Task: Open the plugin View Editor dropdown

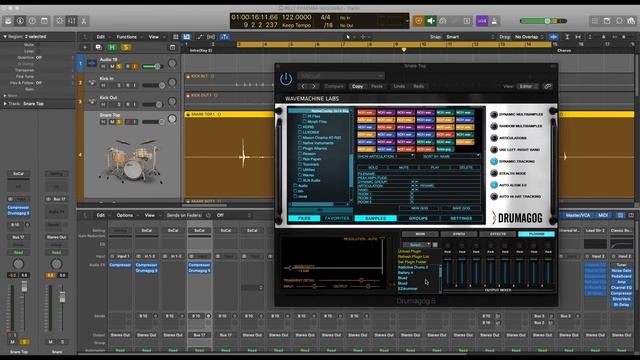Action: pos(529,86)
